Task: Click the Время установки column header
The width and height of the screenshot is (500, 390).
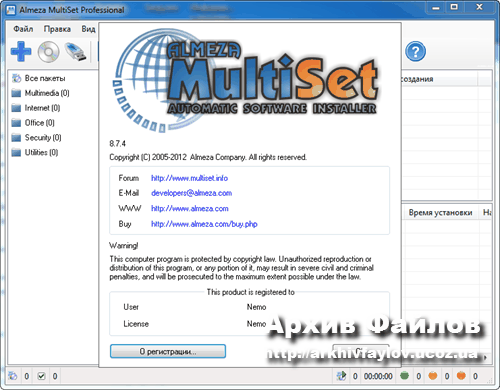Action: (x=440, y=212)
